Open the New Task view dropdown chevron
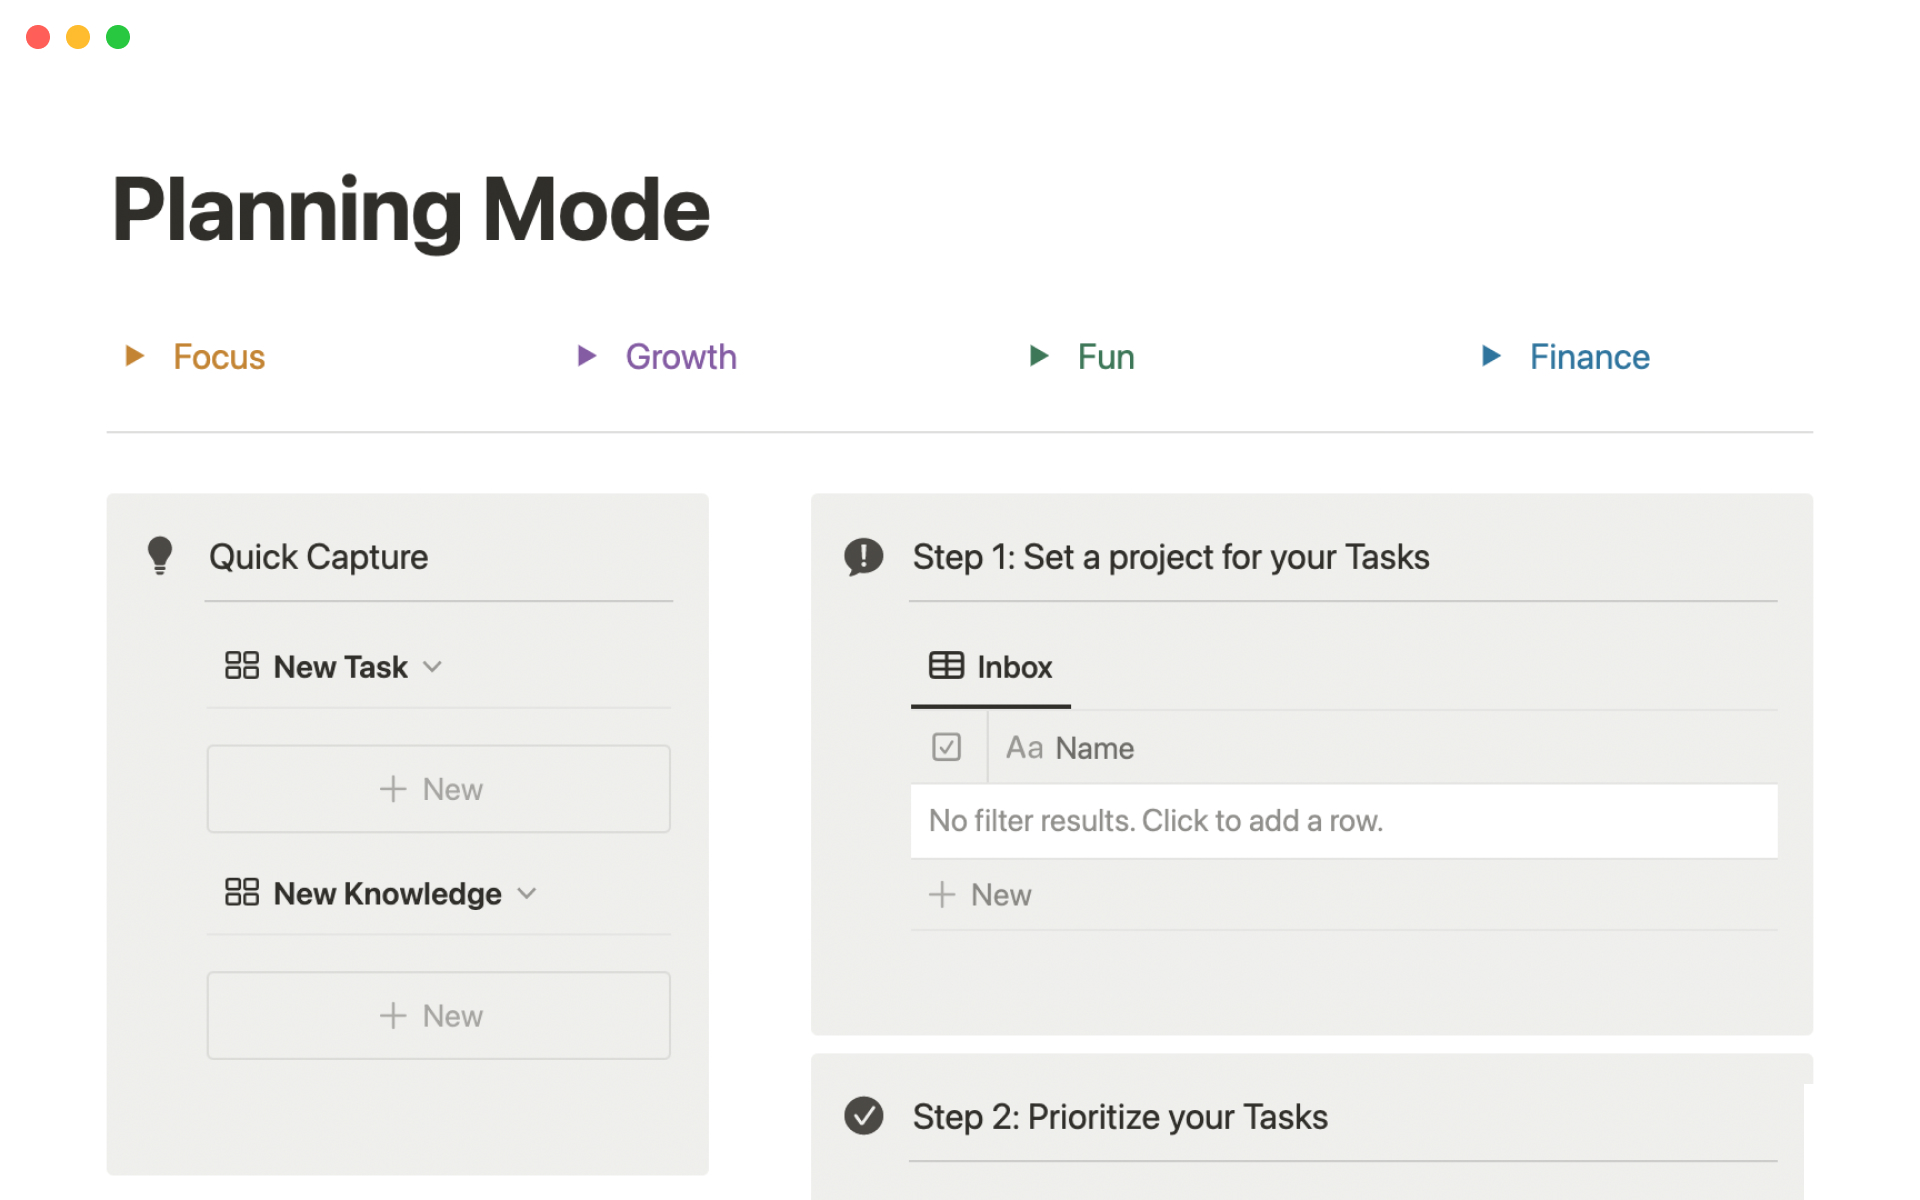Screen dimensions: 1920x1200 coord(433,667)
